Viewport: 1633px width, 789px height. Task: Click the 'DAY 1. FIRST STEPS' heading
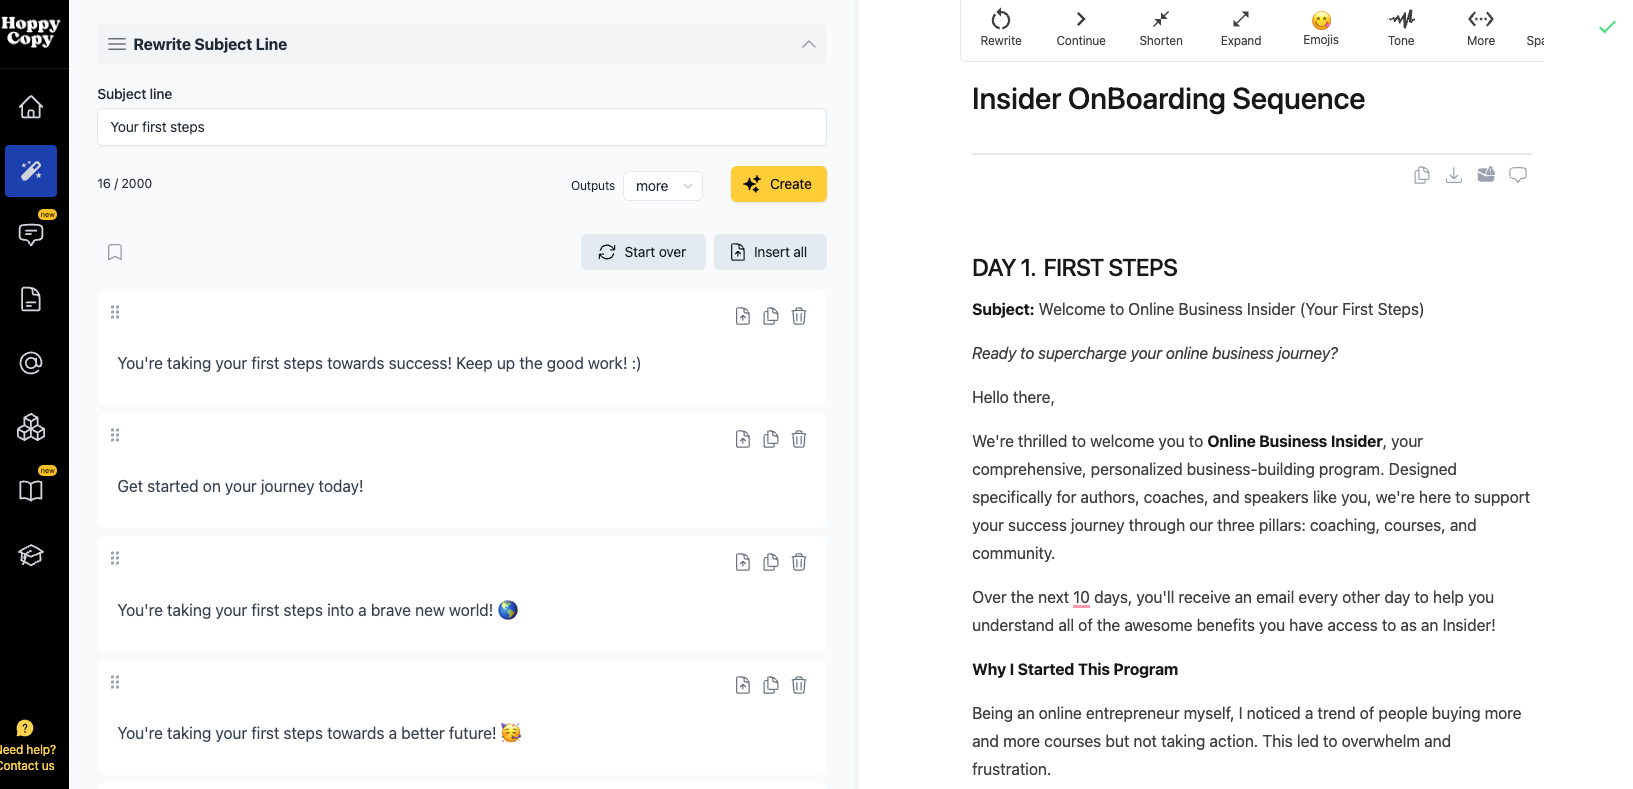[1075, 268]
